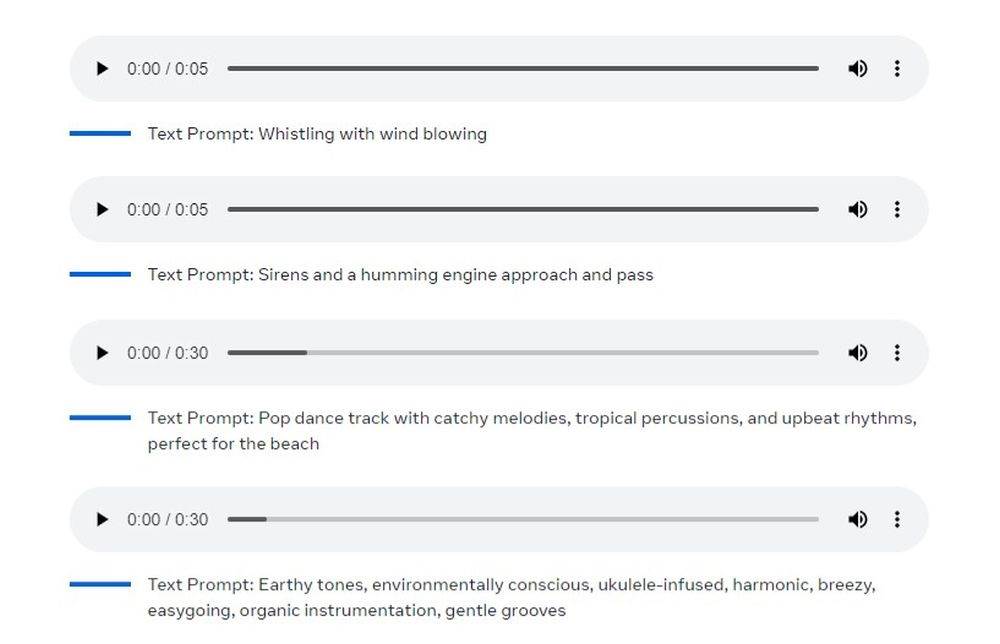This screenshot has height=644, width=1000.
Task: Open three-dot menu for pop dance player
Action: coord(897,353)
